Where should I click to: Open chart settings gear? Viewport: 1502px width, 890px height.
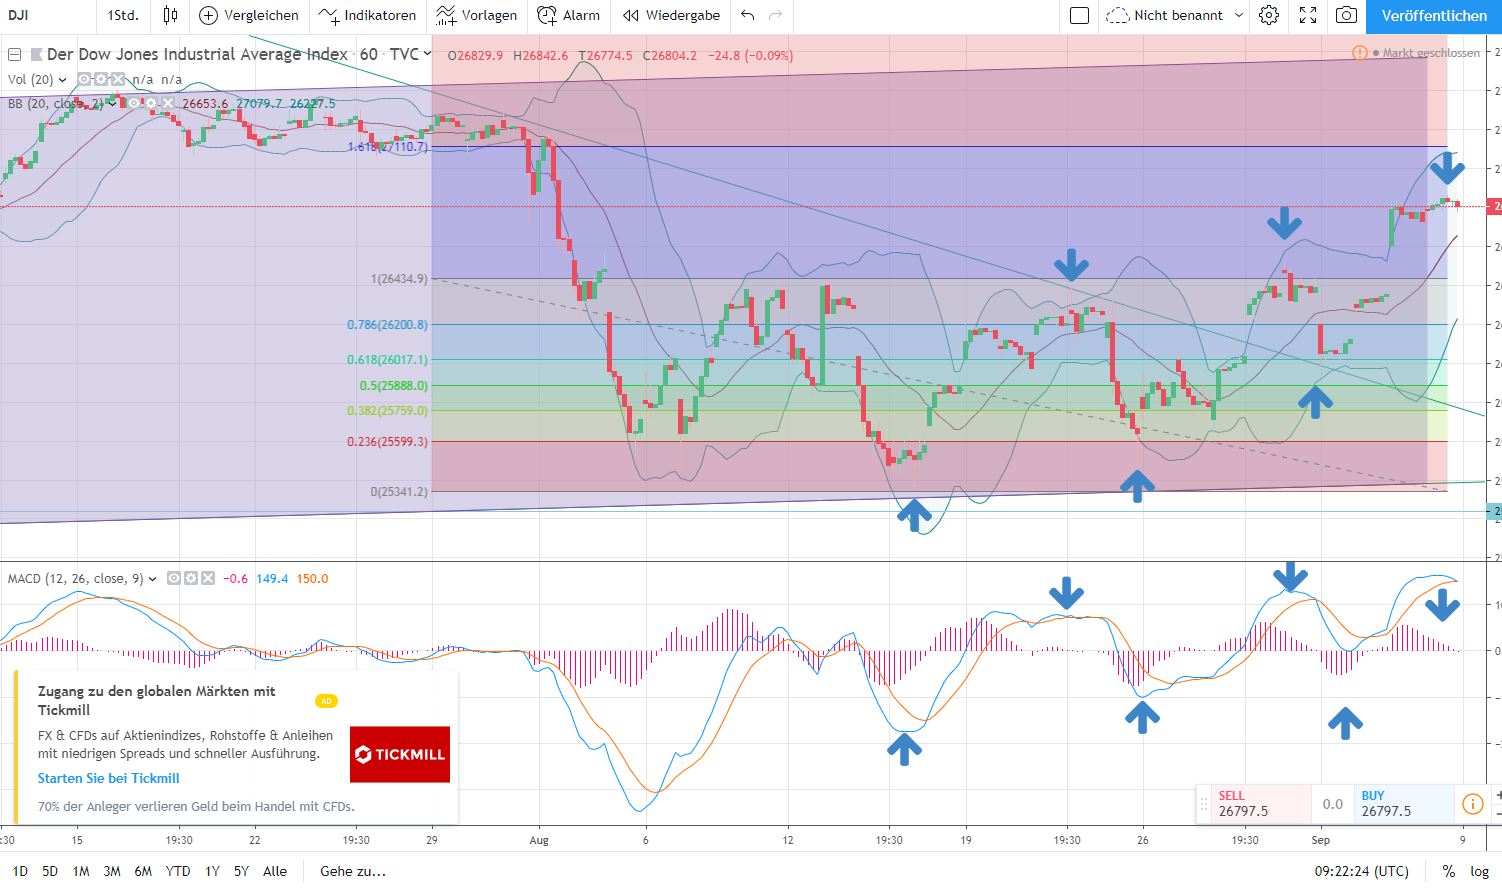1268,15
